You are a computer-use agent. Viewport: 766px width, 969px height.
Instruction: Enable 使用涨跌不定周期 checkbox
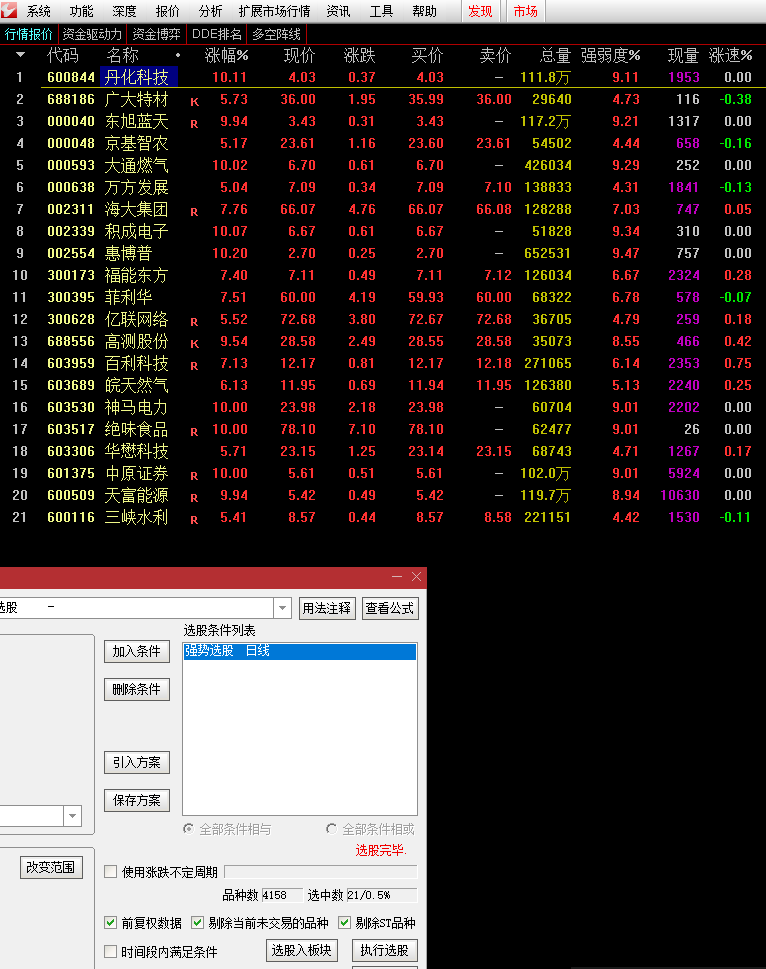tap(111, 872)
